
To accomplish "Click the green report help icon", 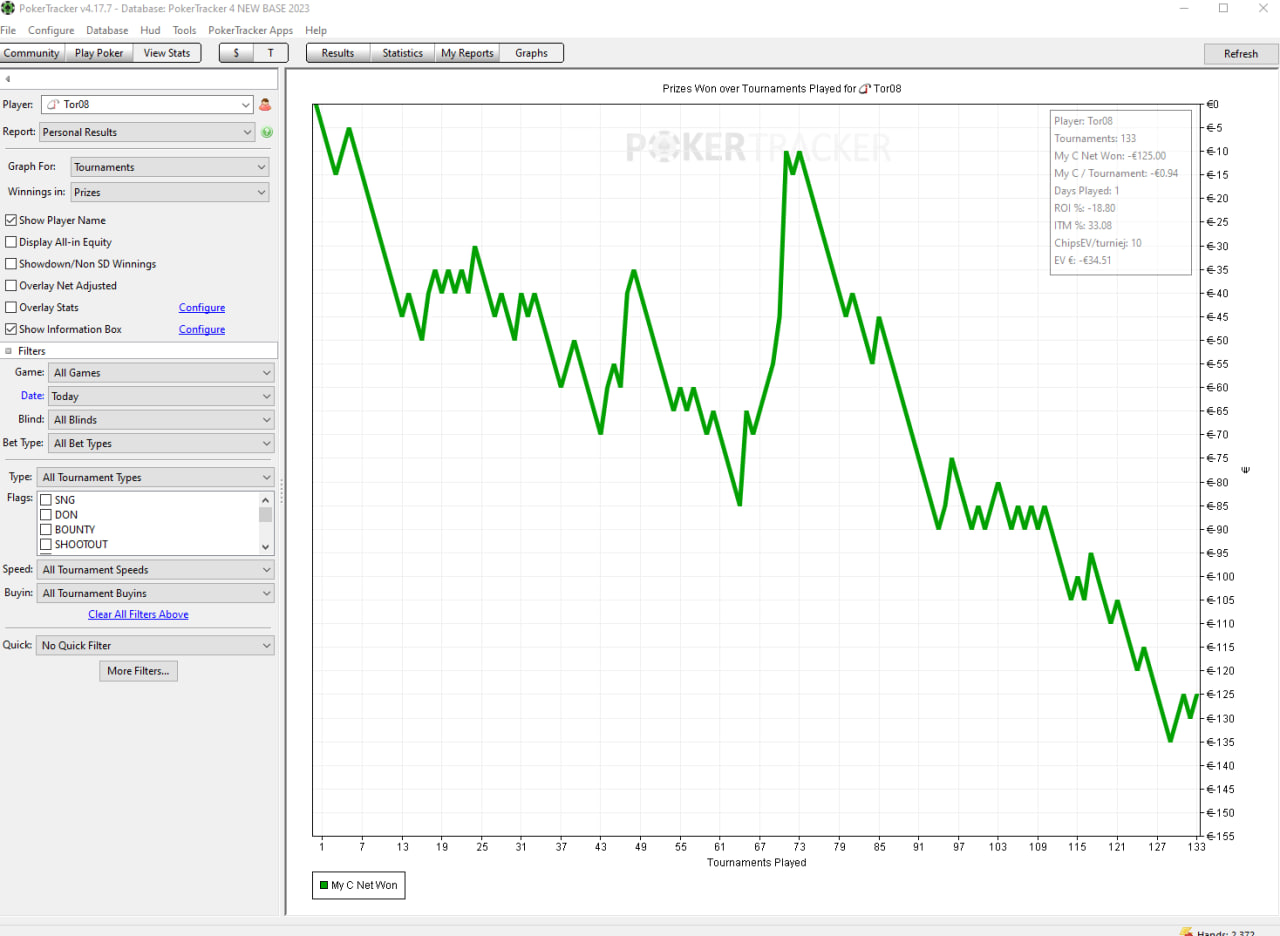I will (267, 132).
